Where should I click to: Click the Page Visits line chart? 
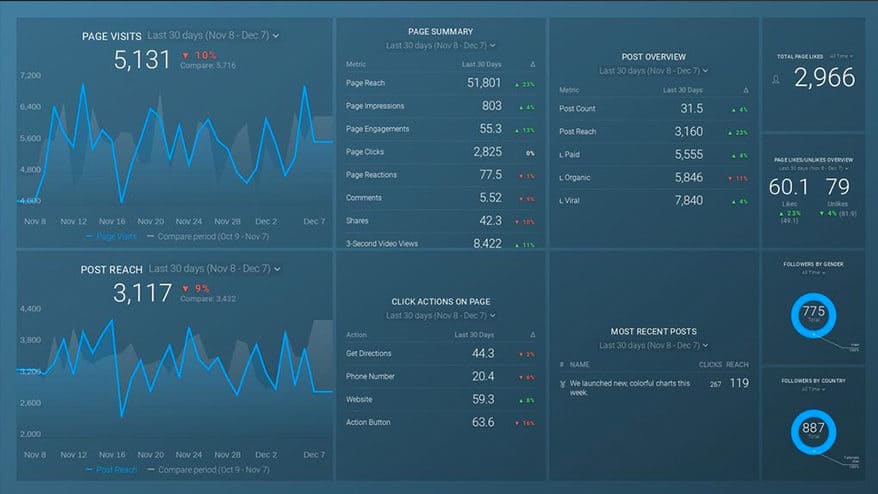(175, 143)
